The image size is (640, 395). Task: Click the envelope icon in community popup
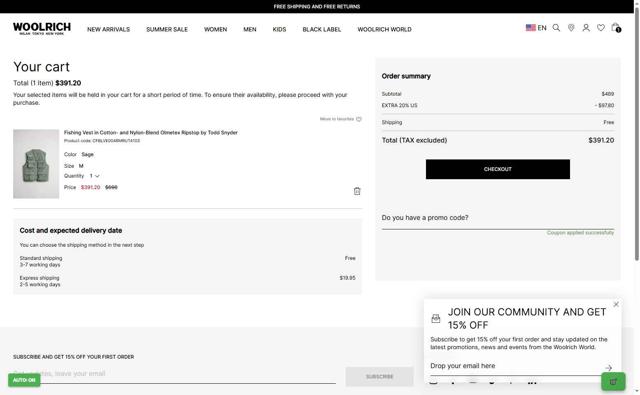point(436,319)
